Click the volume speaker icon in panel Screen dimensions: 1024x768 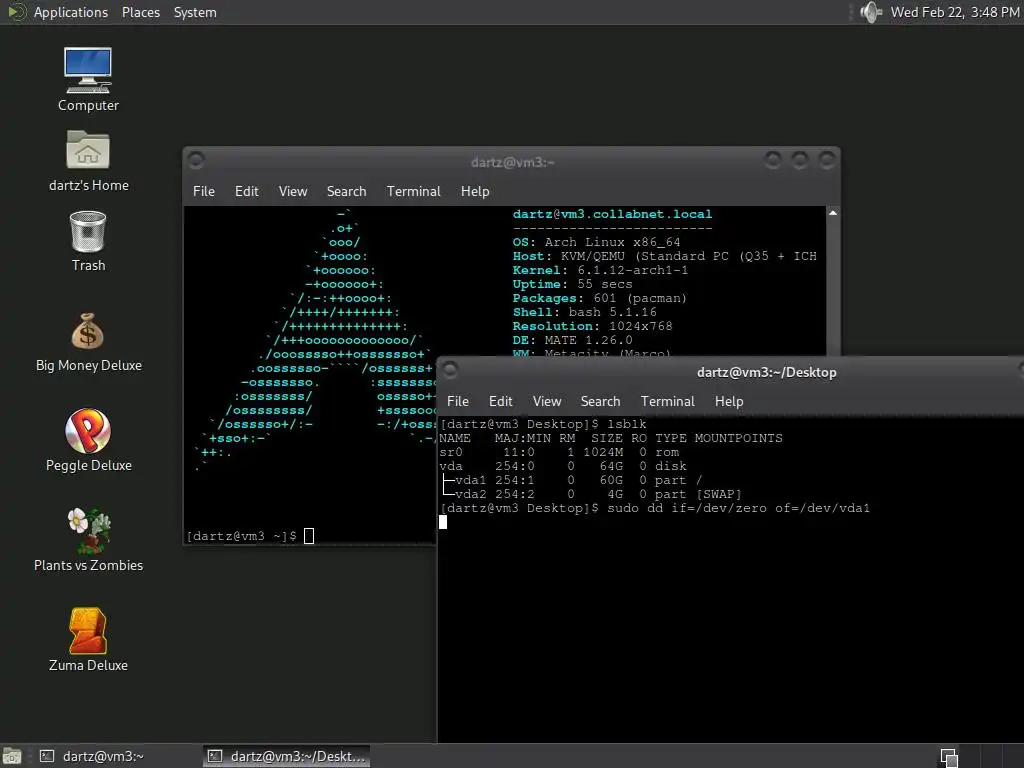tap(871, 12)
